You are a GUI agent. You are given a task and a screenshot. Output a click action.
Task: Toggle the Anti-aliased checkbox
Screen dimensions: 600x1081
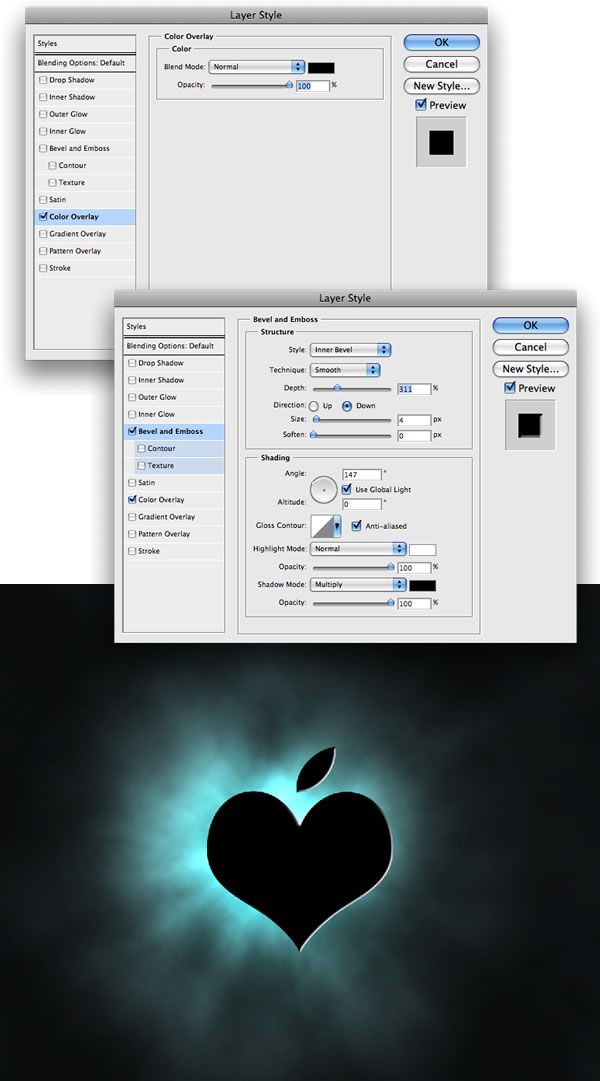357,525
